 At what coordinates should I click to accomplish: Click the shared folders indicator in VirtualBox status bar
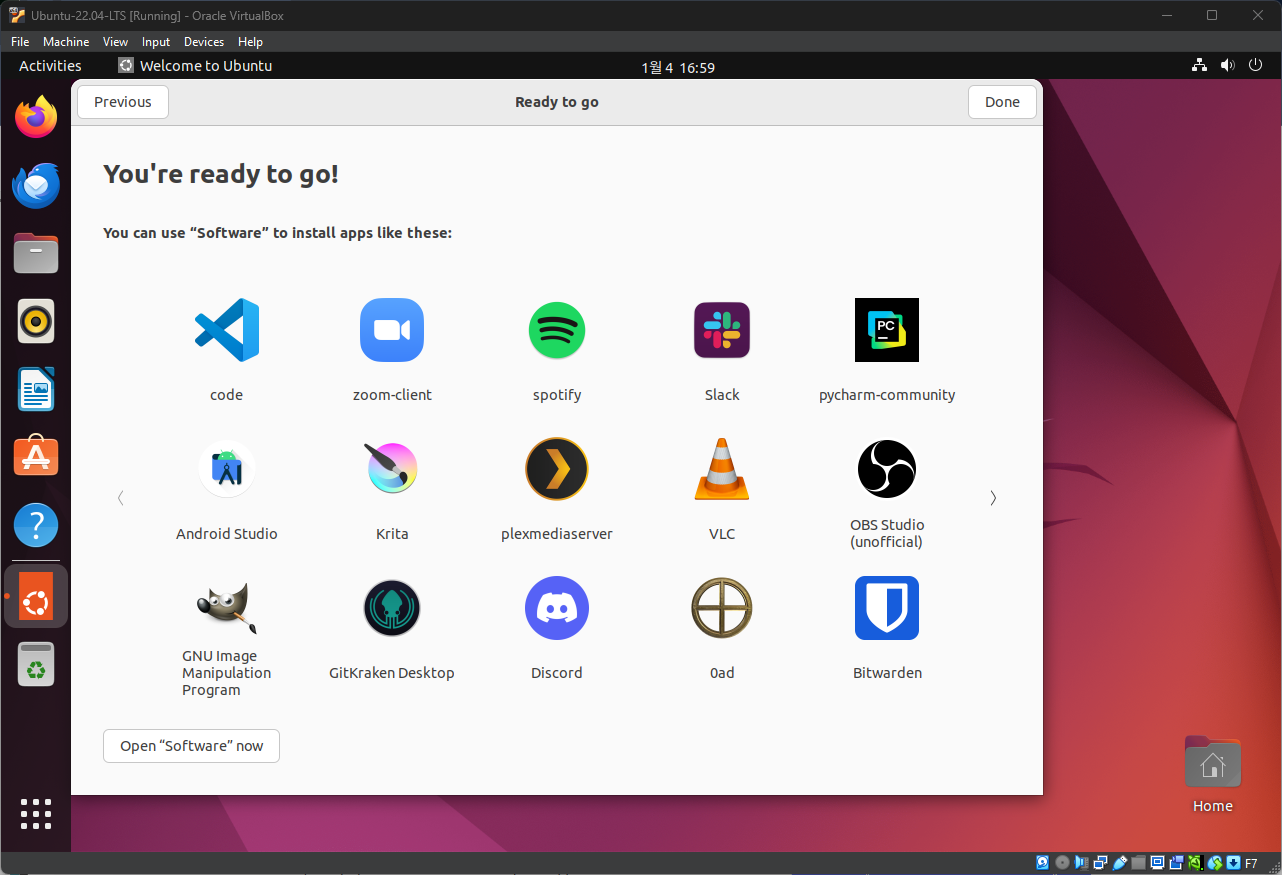click(1139, 863)
